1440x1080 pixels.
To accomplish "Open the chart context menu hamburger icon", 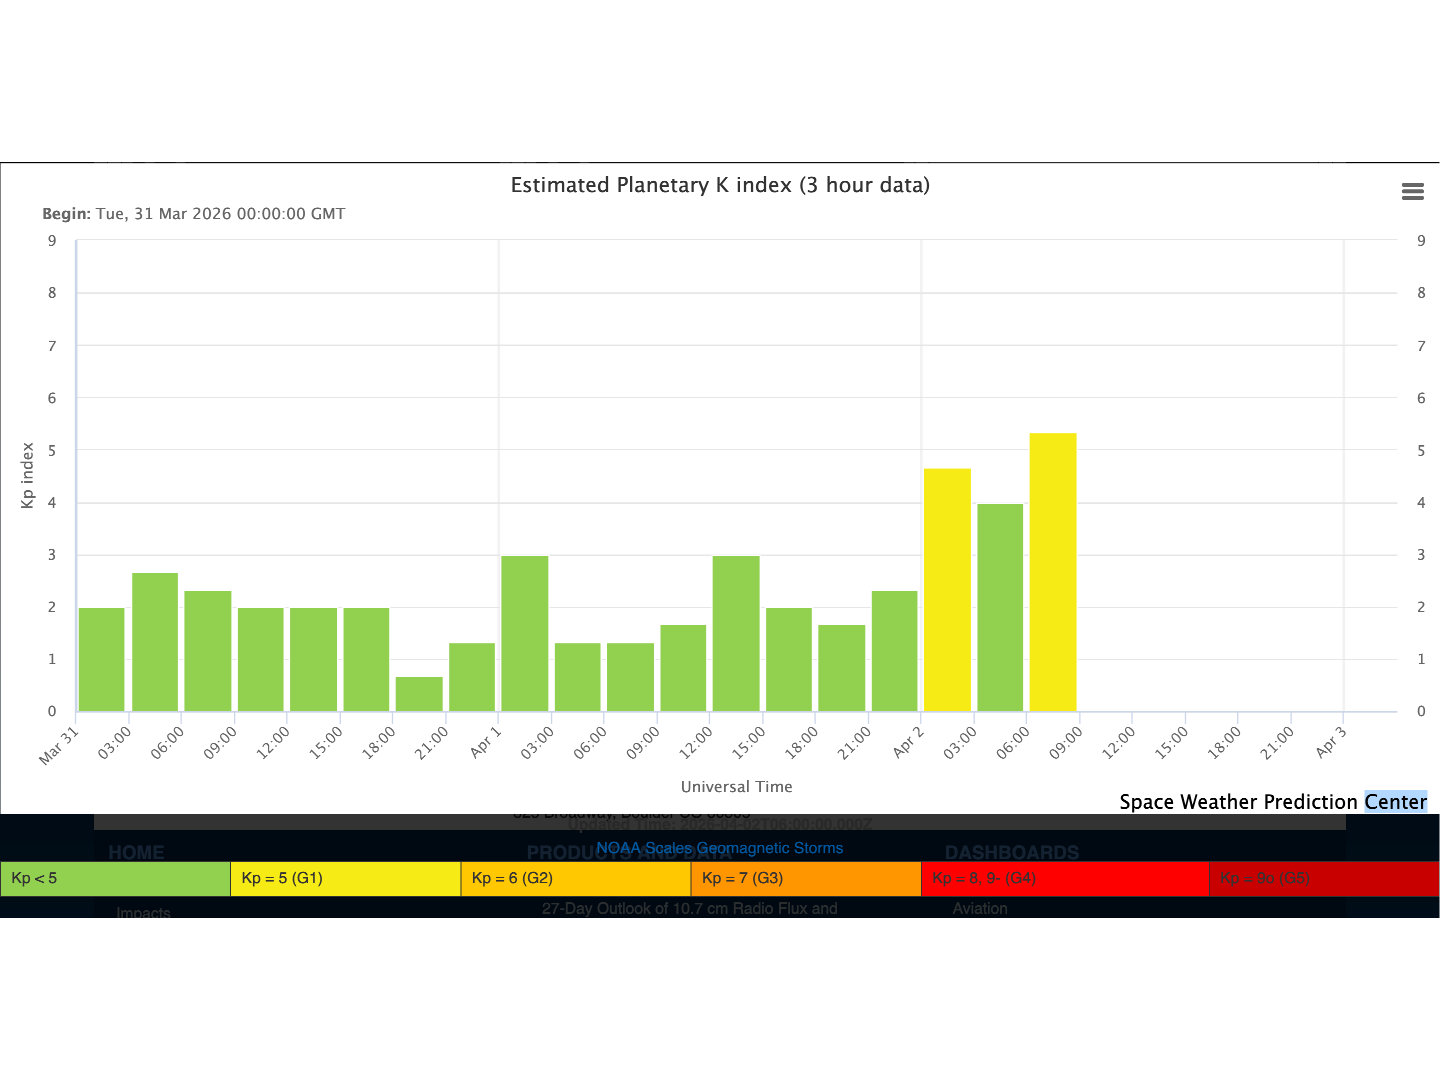I will coord(1412,192).
